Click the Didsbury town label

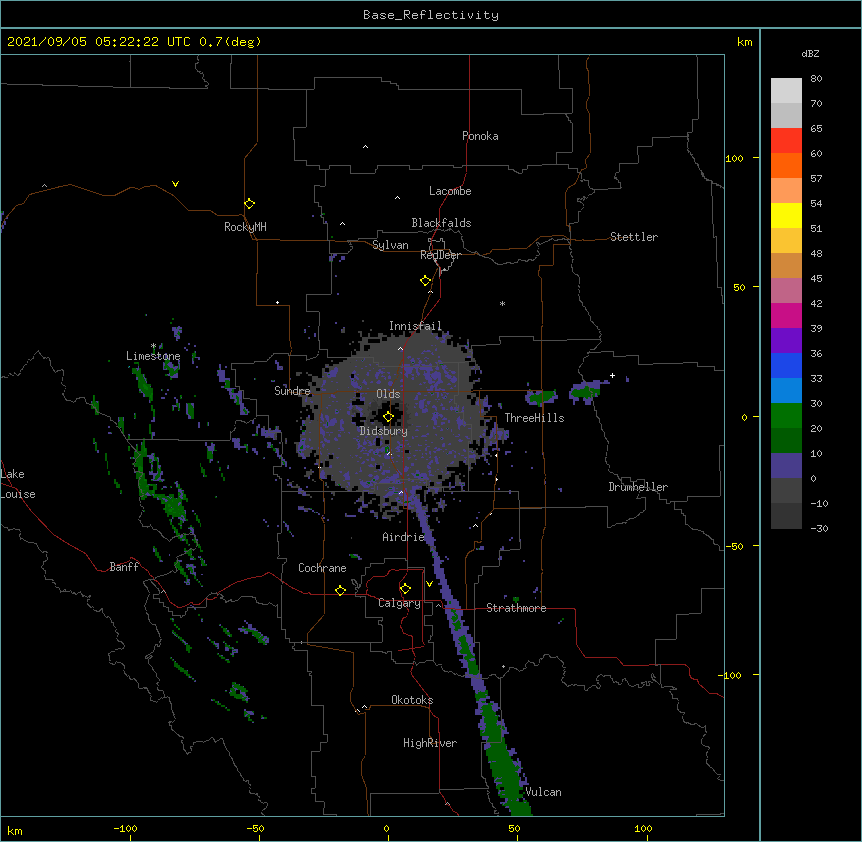point(384,431)
